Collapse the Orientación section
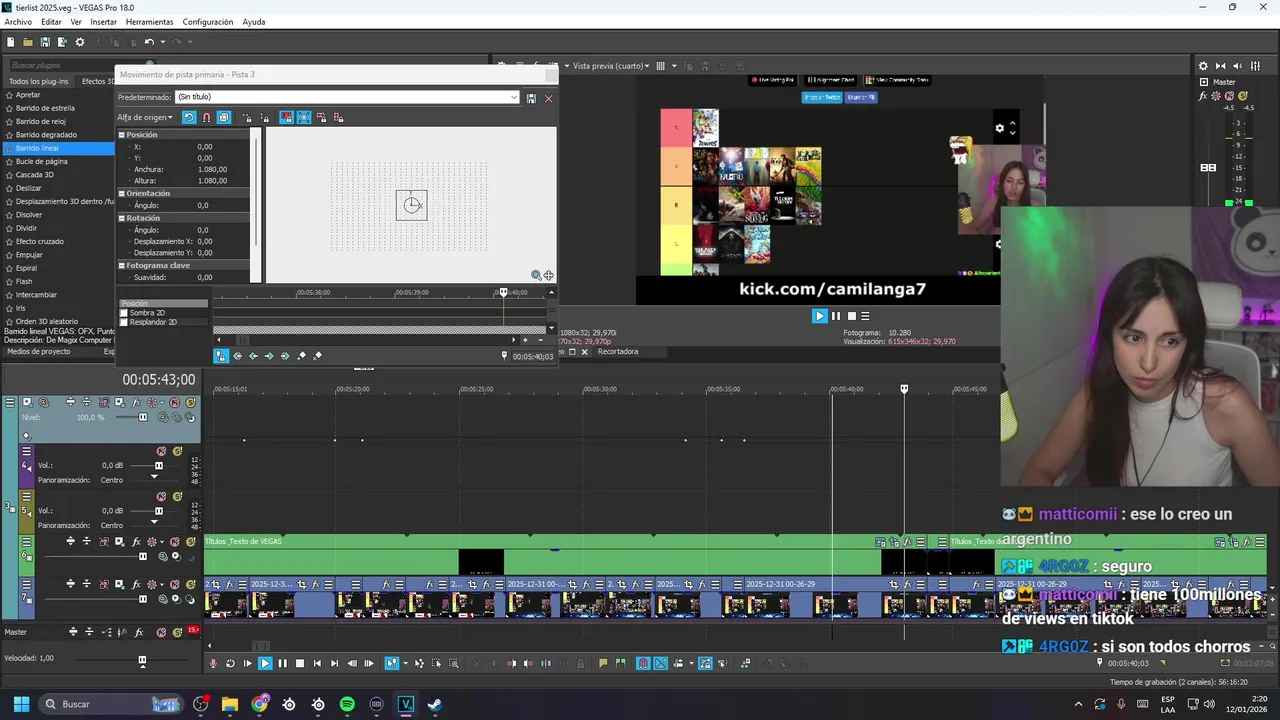 (122, 193)
